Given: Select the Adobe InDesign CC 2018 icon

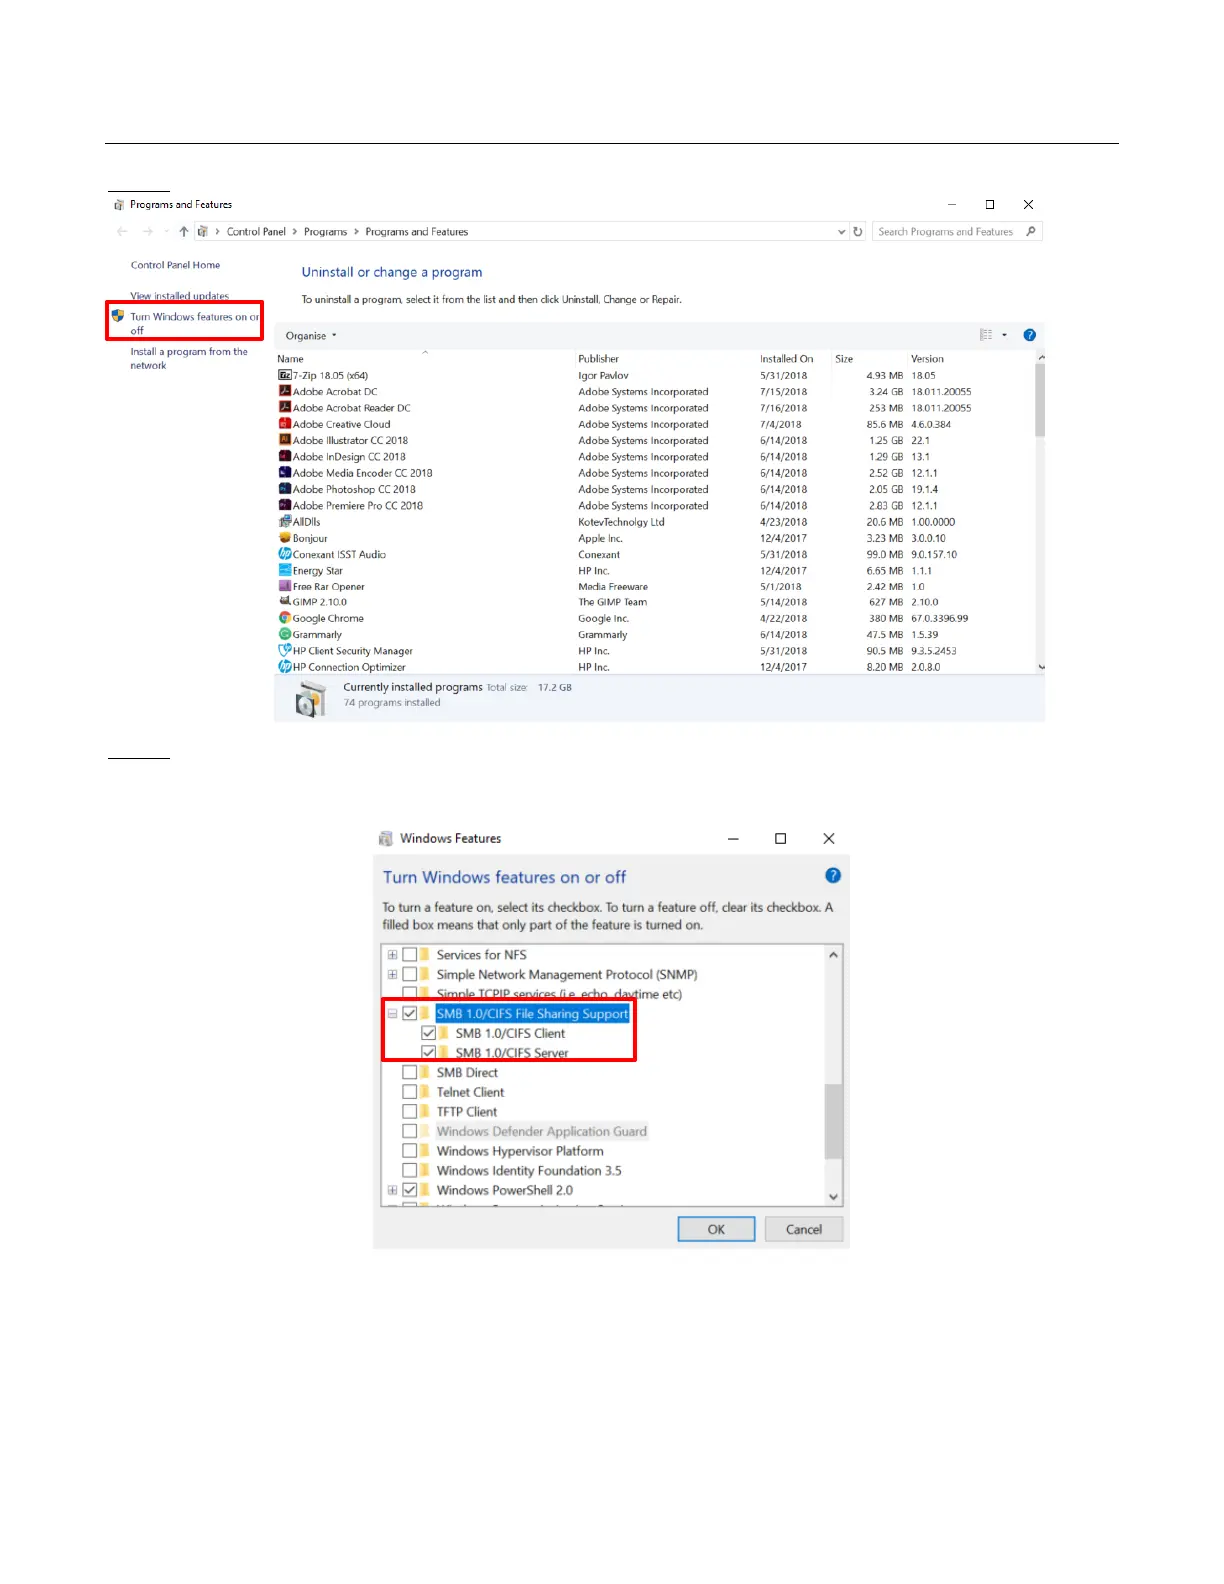Looking at the screenshot, I should point(285,457).
